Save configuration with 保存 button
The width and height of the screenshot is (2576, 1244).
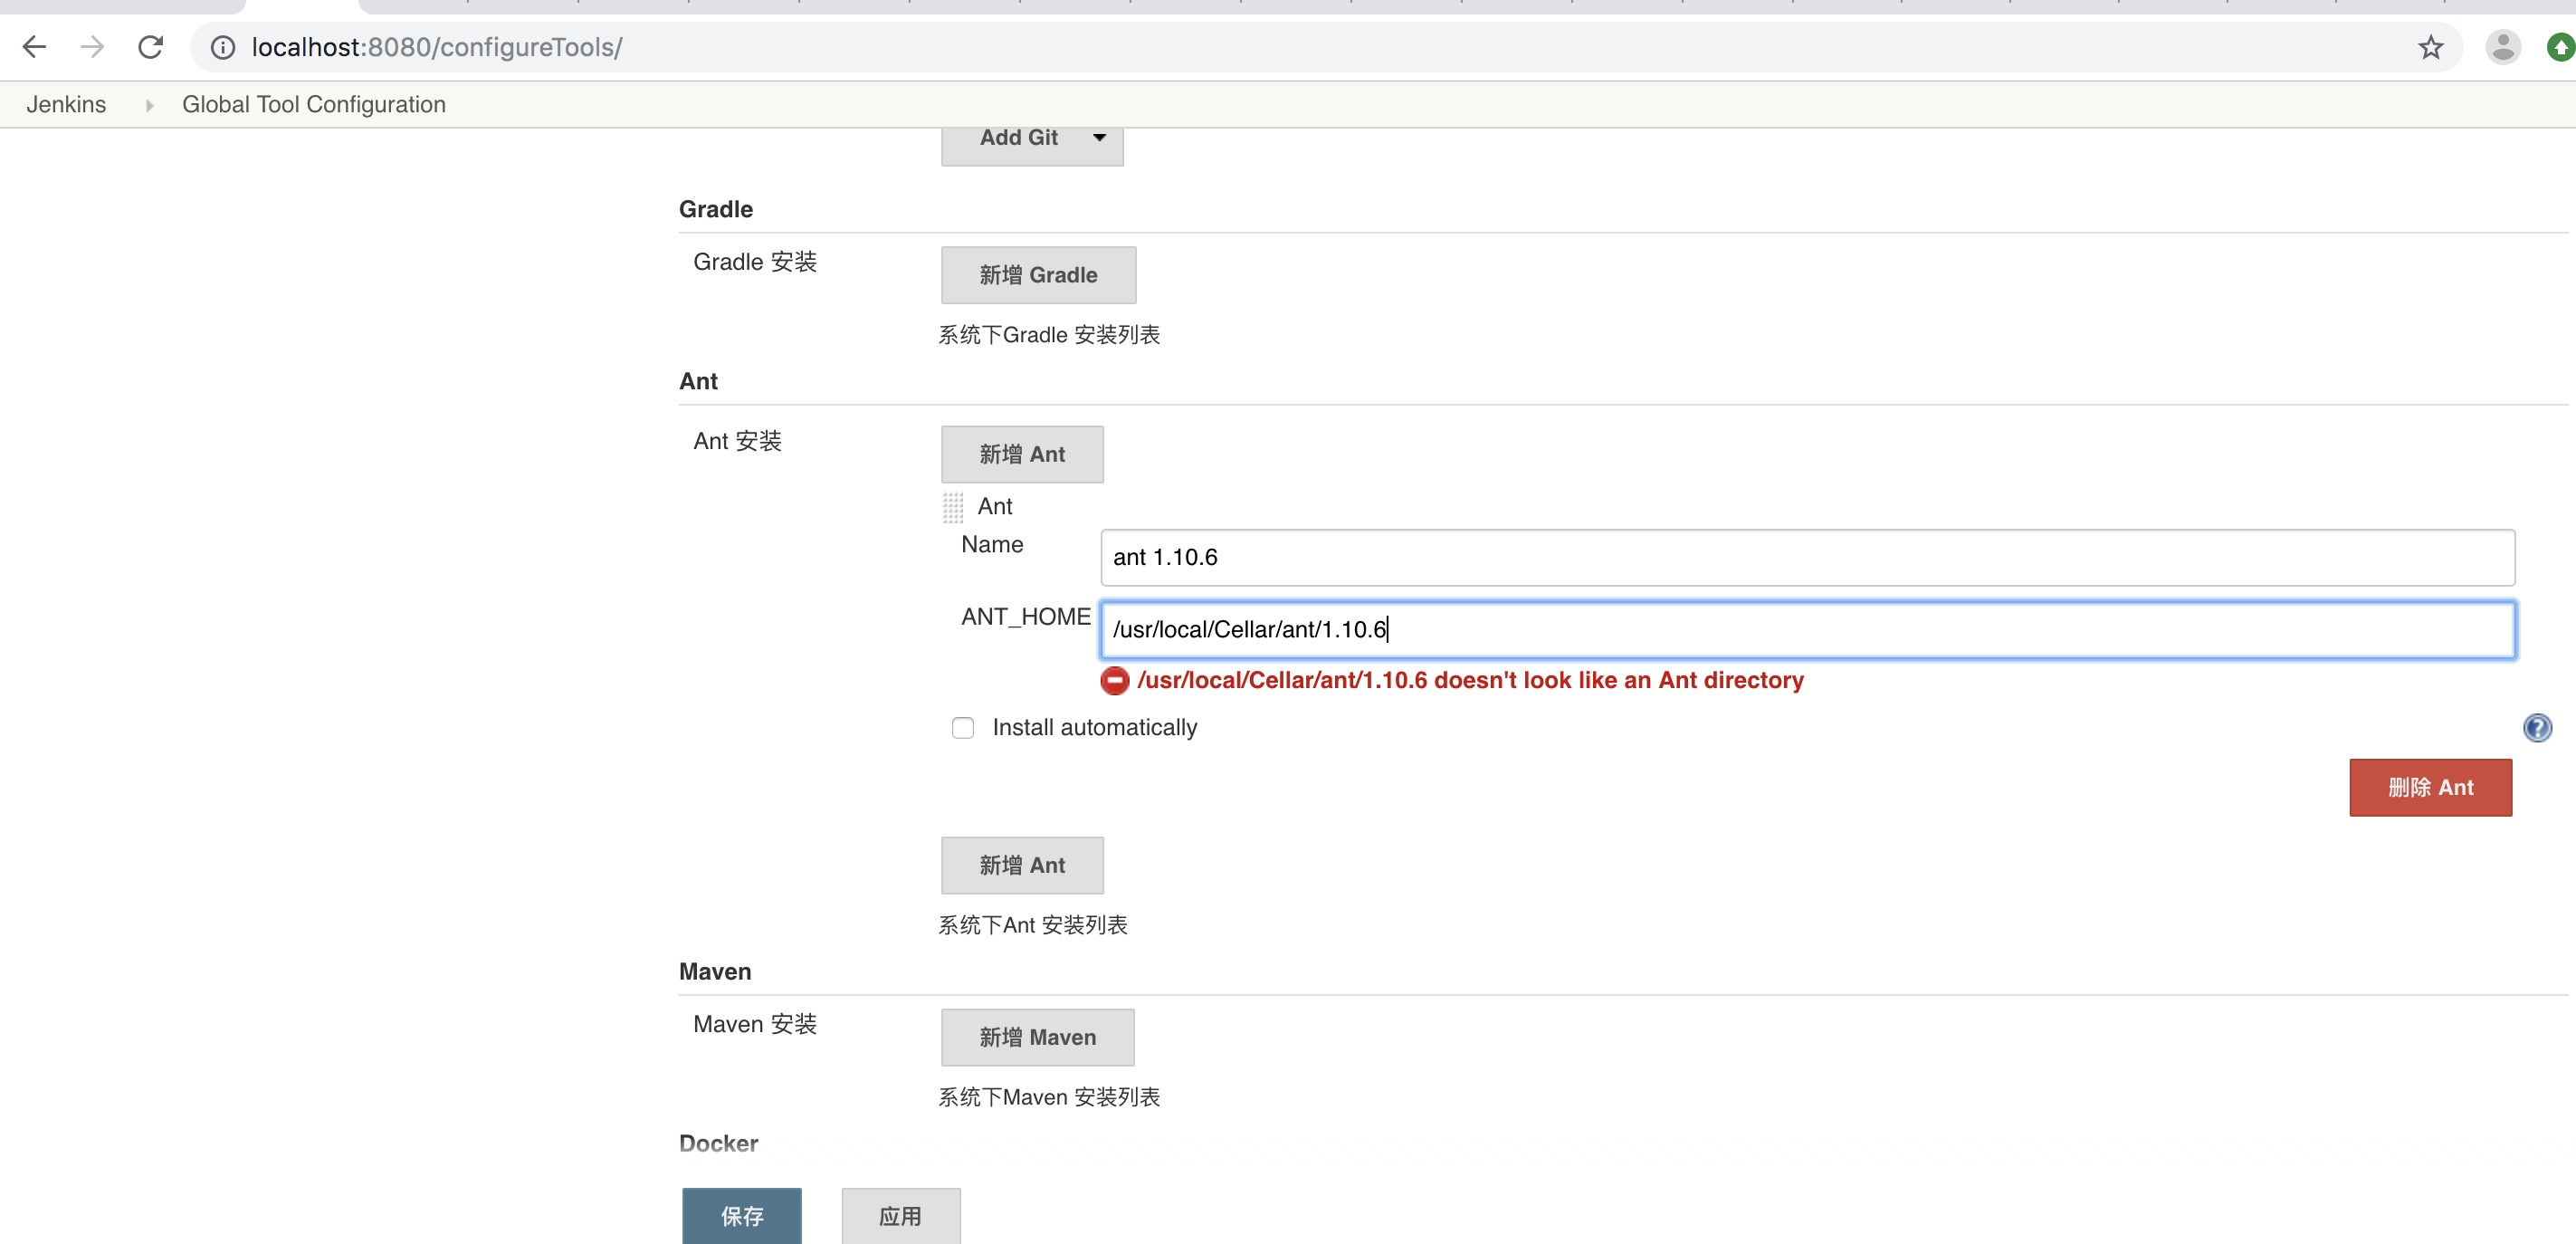pos(741,1215)
